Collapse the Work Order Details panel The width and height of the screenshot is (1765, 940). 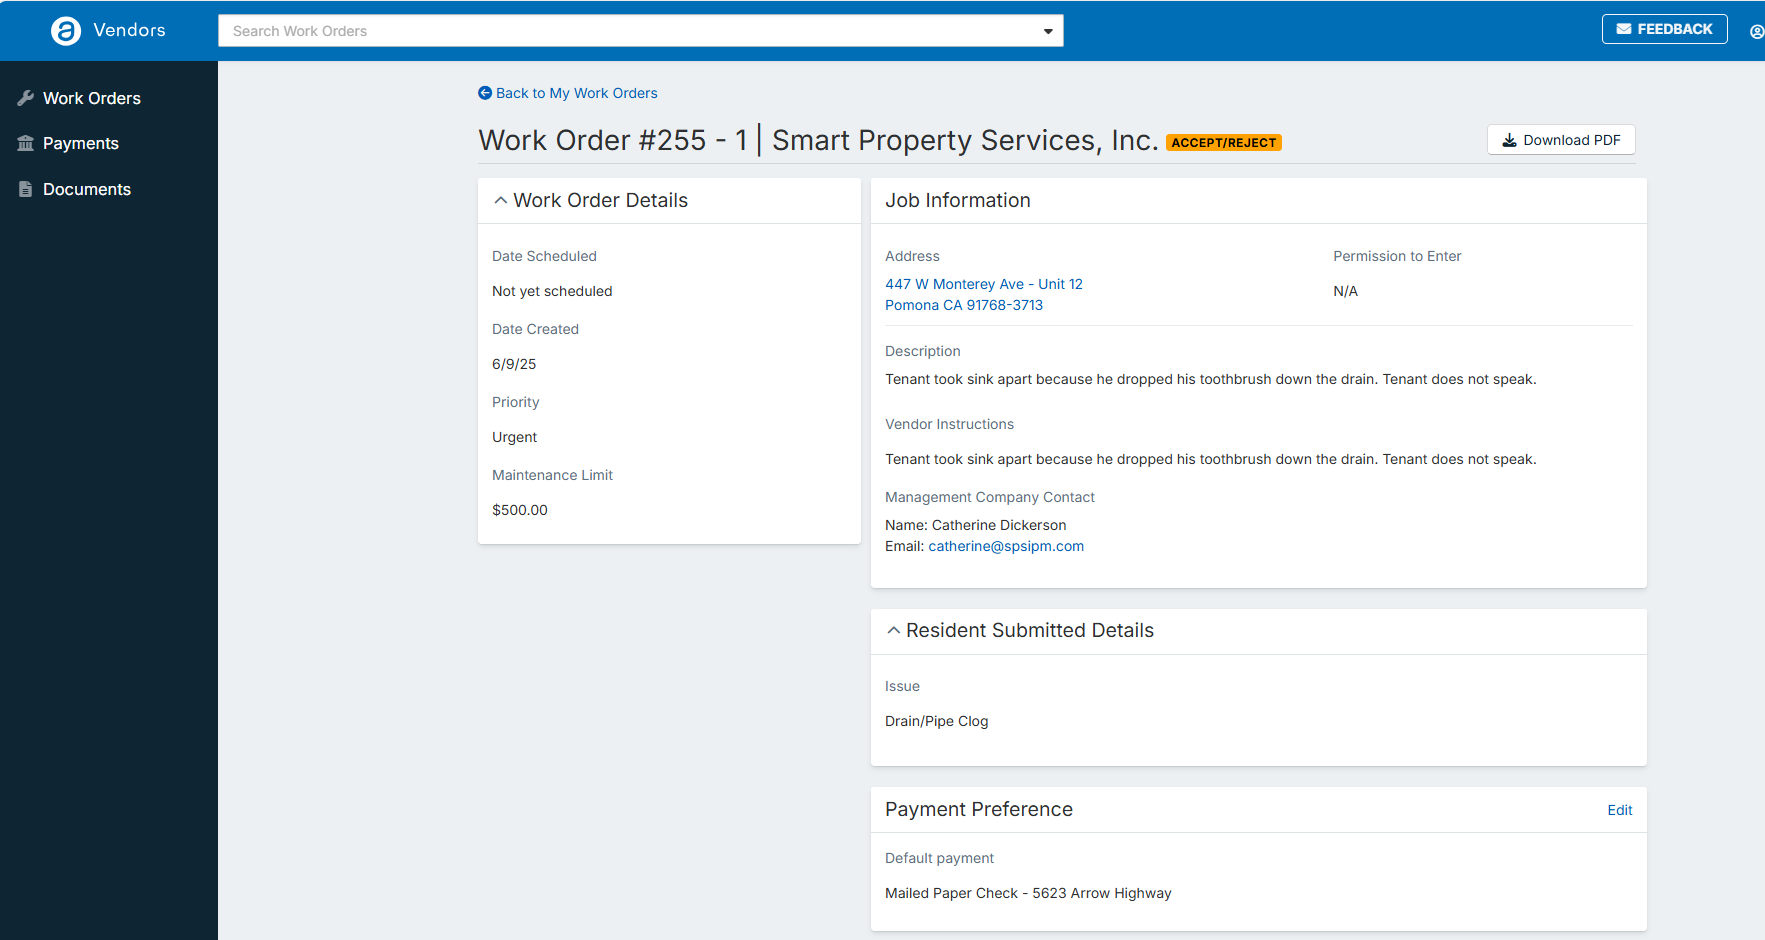(x=500, y=200)
